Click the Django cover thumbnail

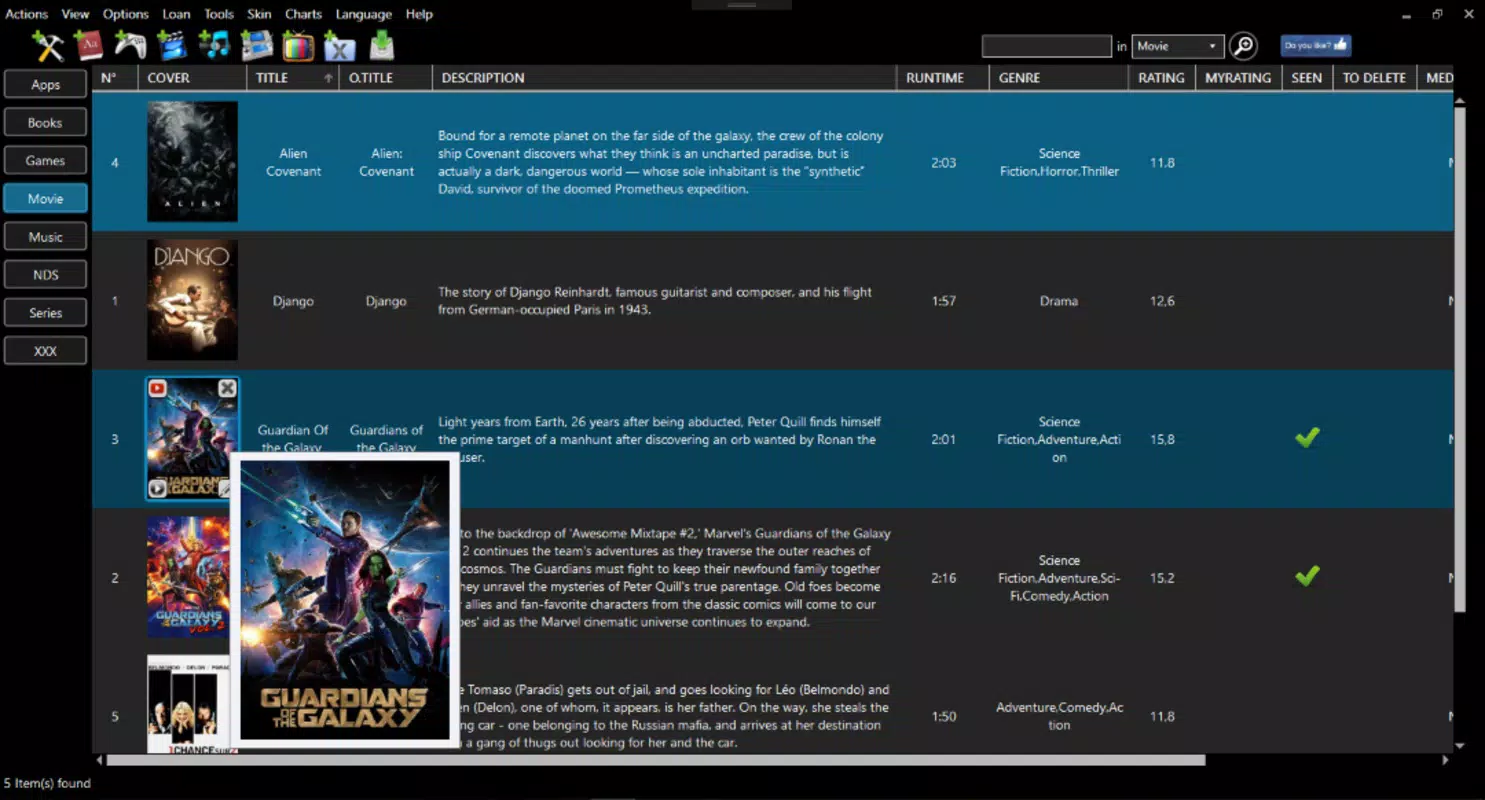192,300
